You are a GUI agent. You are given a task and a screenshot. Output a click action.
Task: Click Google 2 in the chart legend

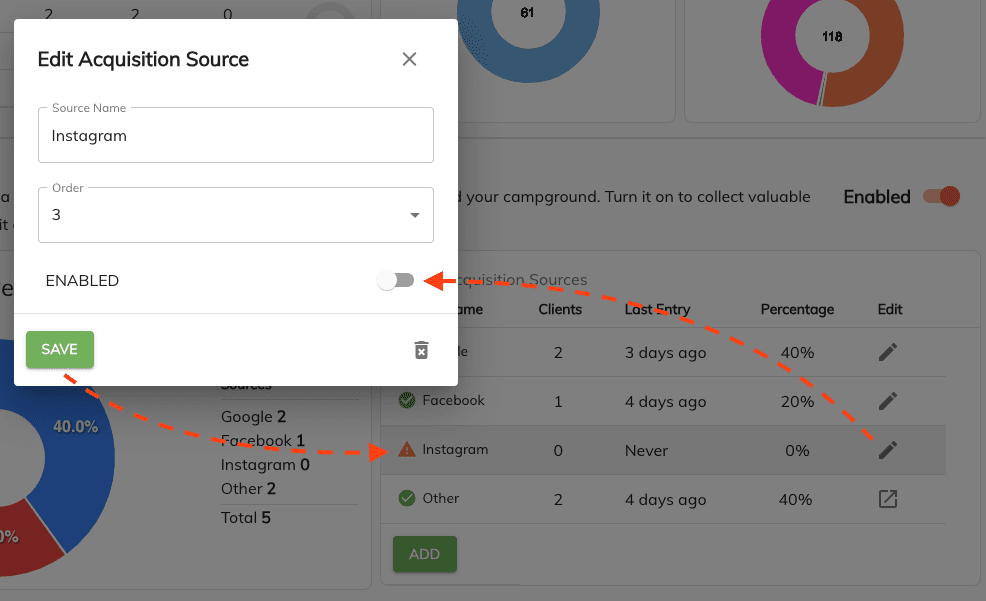tap(253, 417)
